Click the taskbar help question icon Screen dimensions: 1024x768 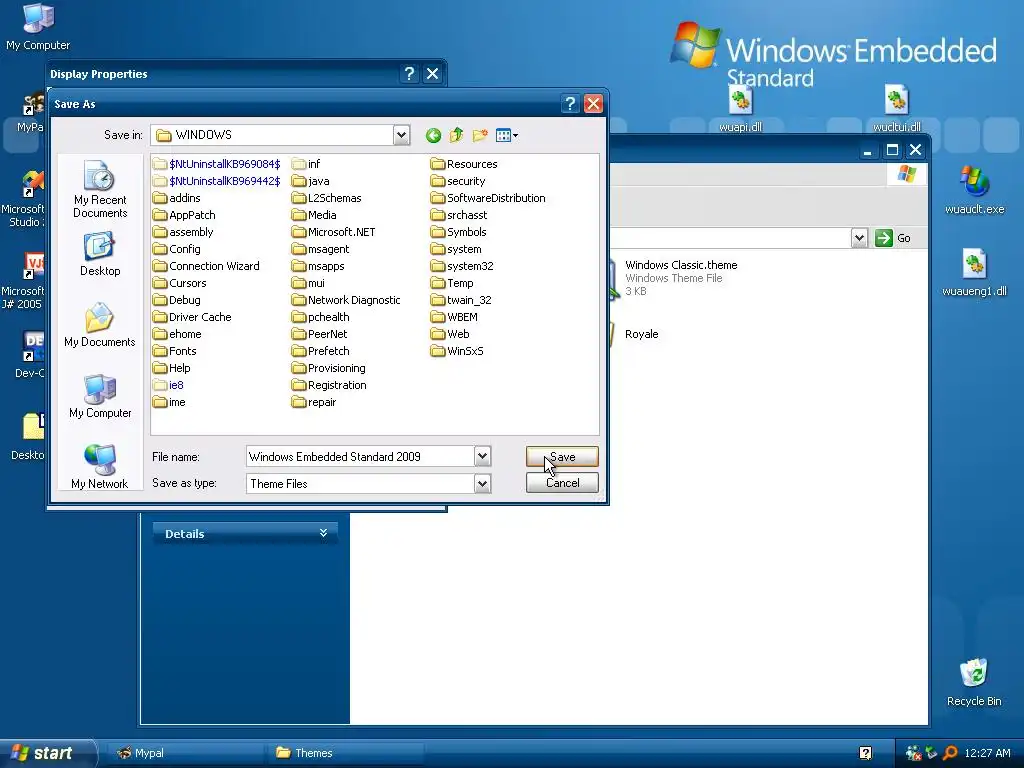click(865, 753)
